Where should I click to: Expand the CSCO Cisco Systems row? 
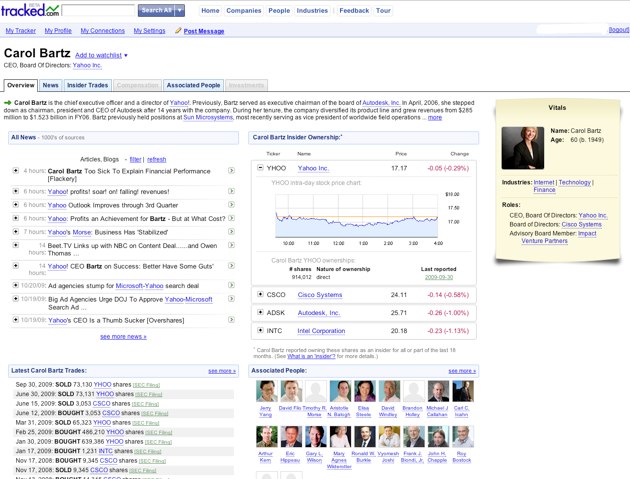pyautogui.click(x=260, y=295)
